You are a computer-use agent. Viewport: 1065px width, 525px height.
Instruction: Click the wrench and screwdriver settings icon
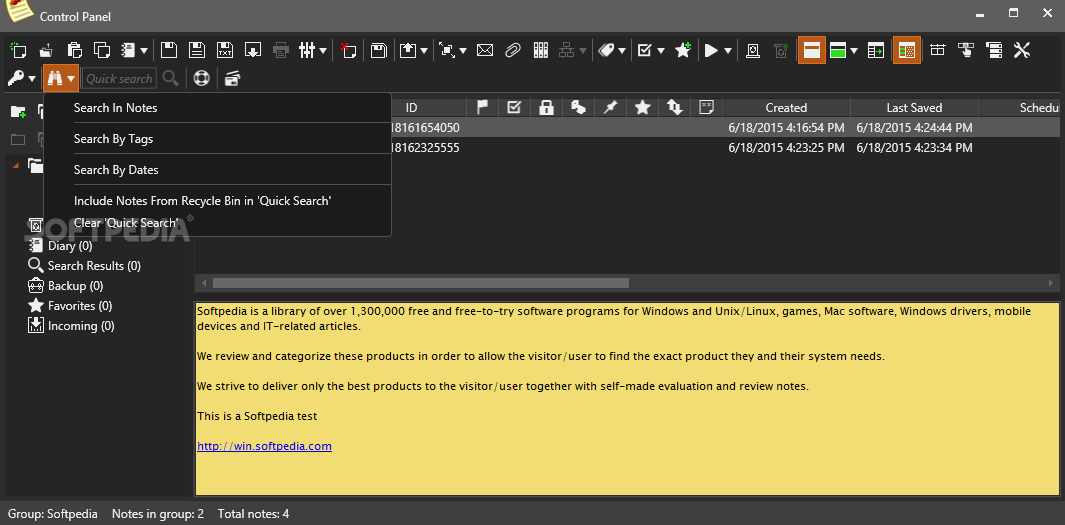pos(1022,50)
